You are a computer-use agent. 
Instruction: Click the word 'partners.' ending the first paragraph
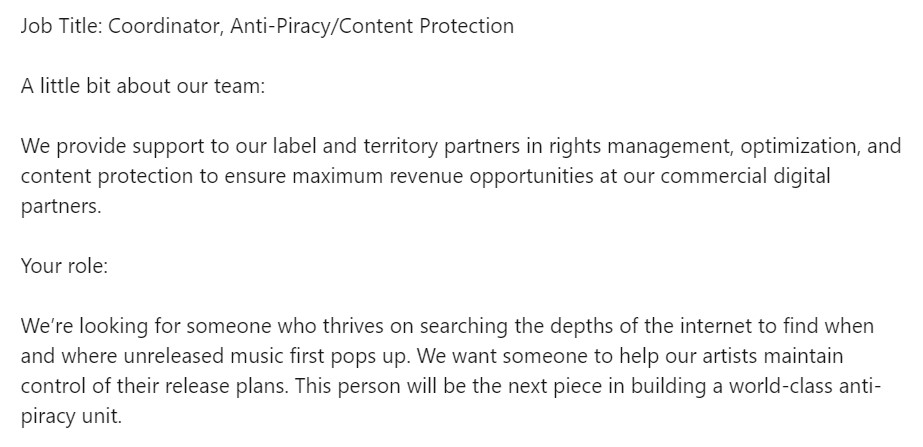tap(61, 206)
